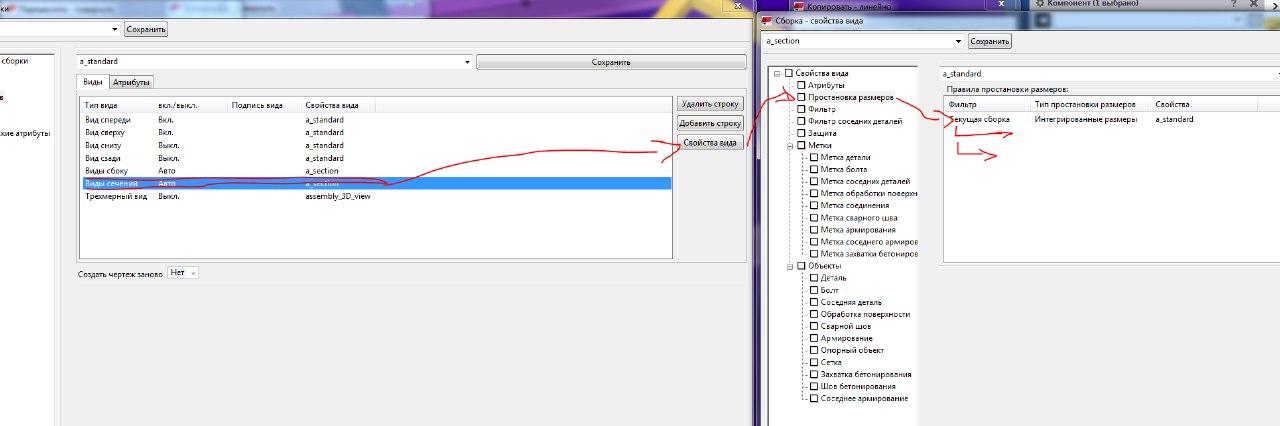Image resolution: width=1280 pixels, height=426 pixels.
Task: Click the Удалить строку button
Action: (710, 104)
